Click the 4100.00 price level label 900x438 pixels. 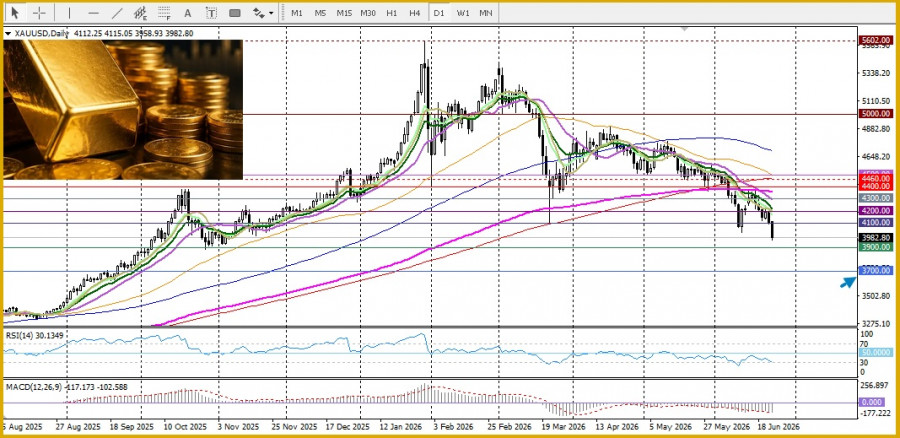[x=875, y=223]
